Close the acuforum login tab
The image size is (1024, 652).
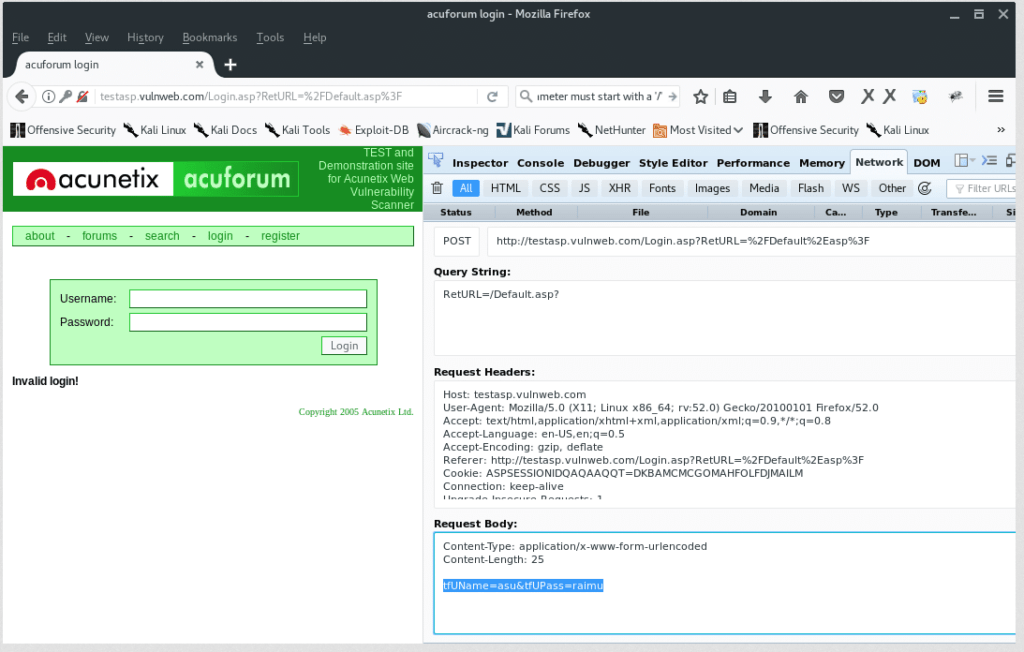tap(199, 65)
